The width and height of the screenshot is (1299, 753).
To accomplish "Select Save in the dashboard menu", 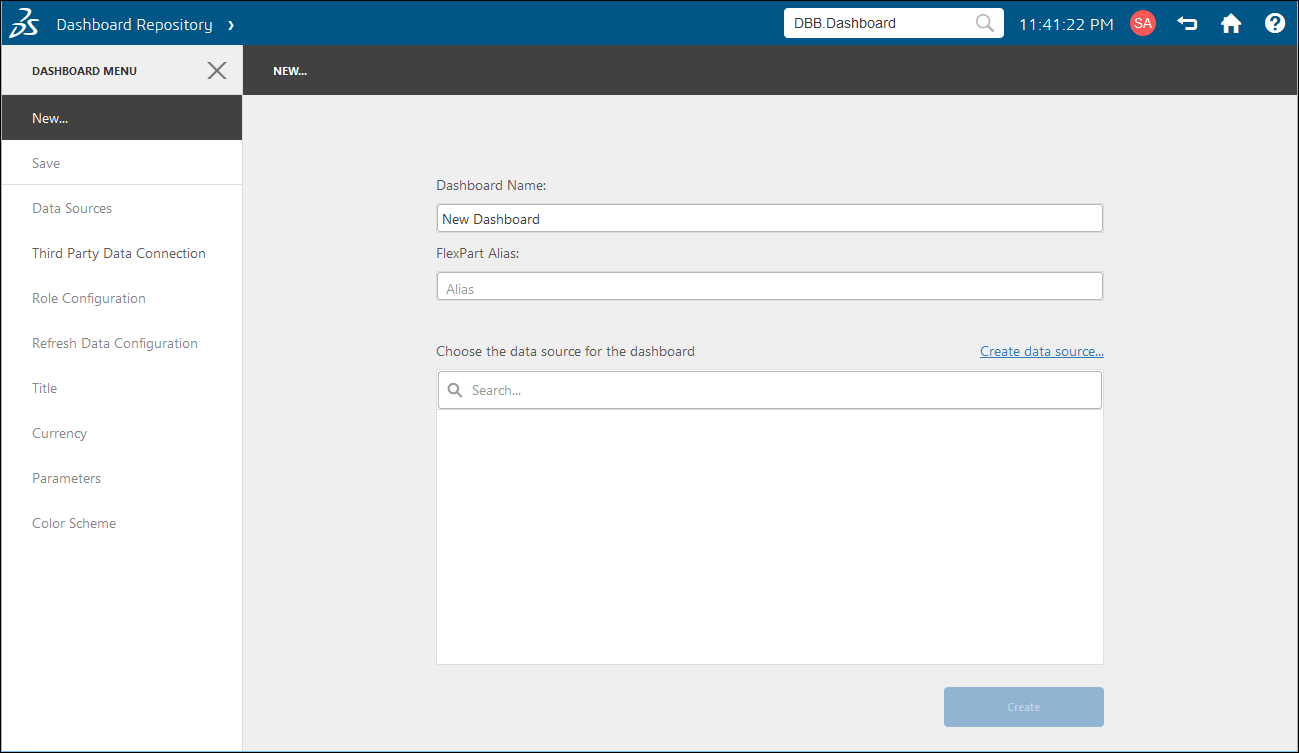I will (x=121, y=163).
